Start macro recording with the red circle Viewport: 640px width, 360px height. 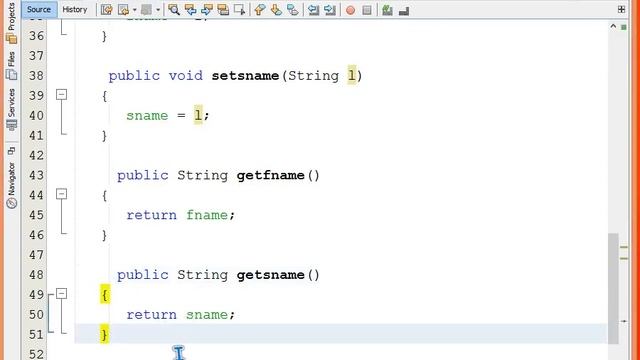[350, 10]
